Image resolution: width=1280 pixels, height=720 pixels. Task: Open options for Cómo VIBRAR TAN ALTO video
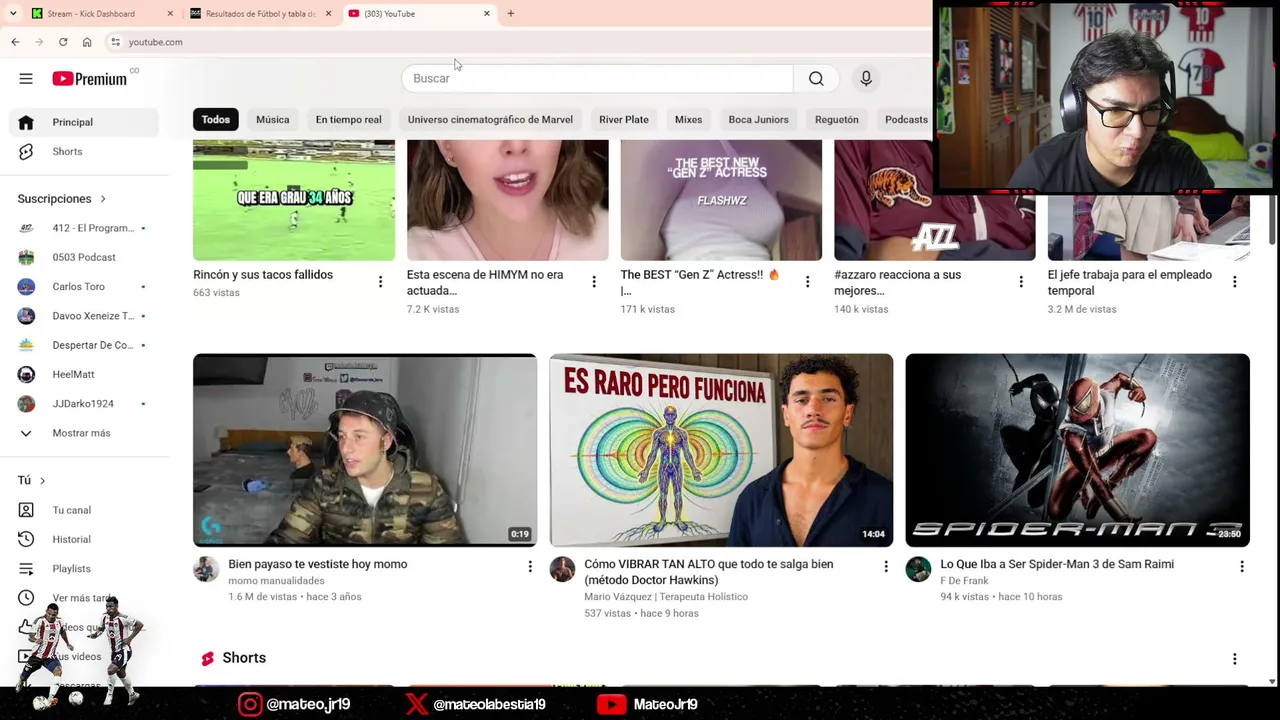[x=885, y=567]
